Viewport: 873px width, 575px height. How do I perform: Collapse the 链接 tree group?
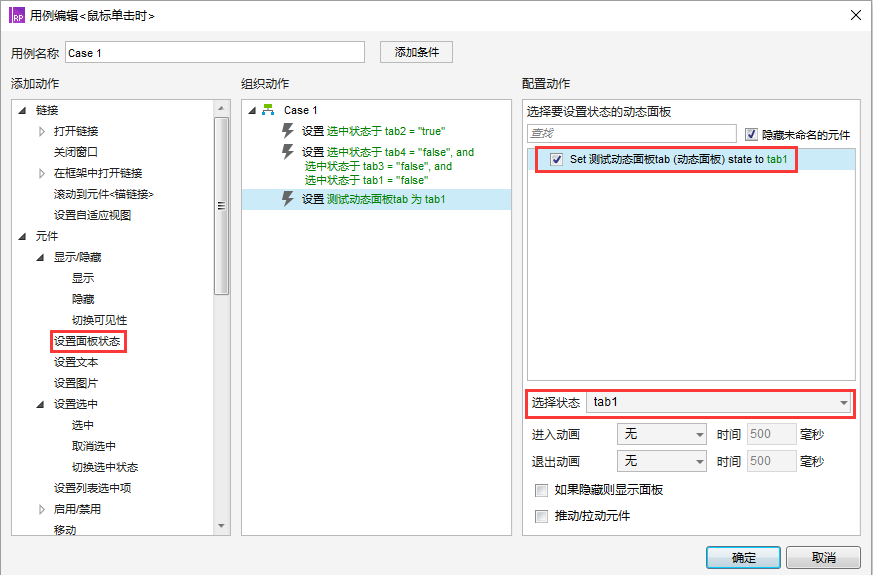(22, 110)
